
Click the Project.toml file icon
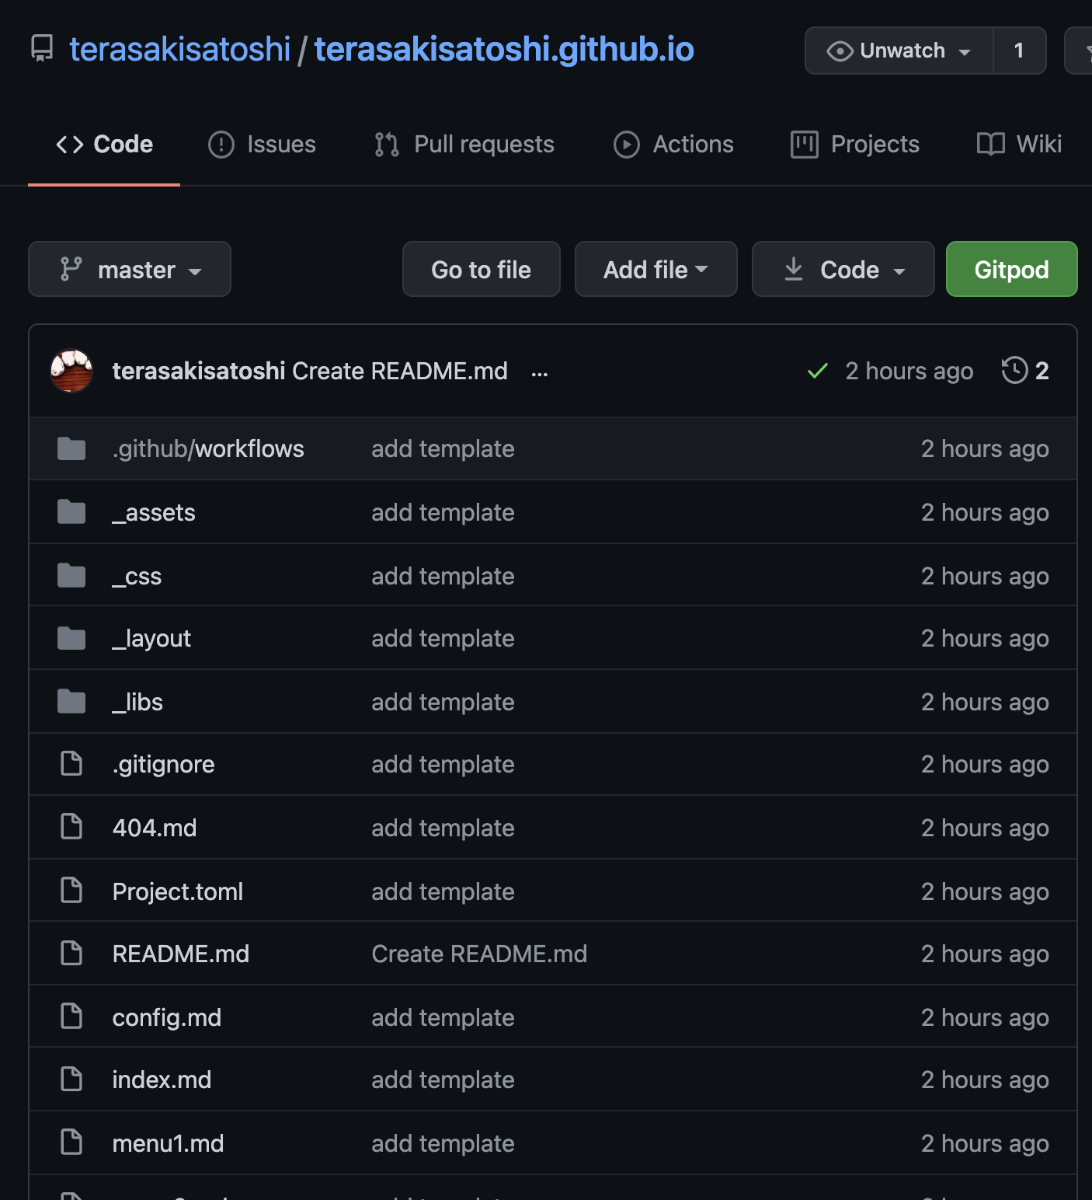pos(71,891)
